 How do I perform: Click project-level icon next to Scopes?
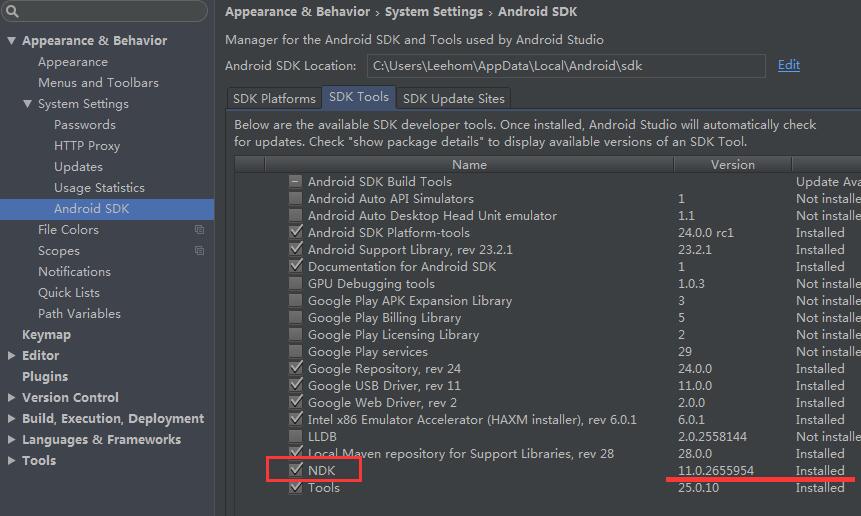pos(199,250)
